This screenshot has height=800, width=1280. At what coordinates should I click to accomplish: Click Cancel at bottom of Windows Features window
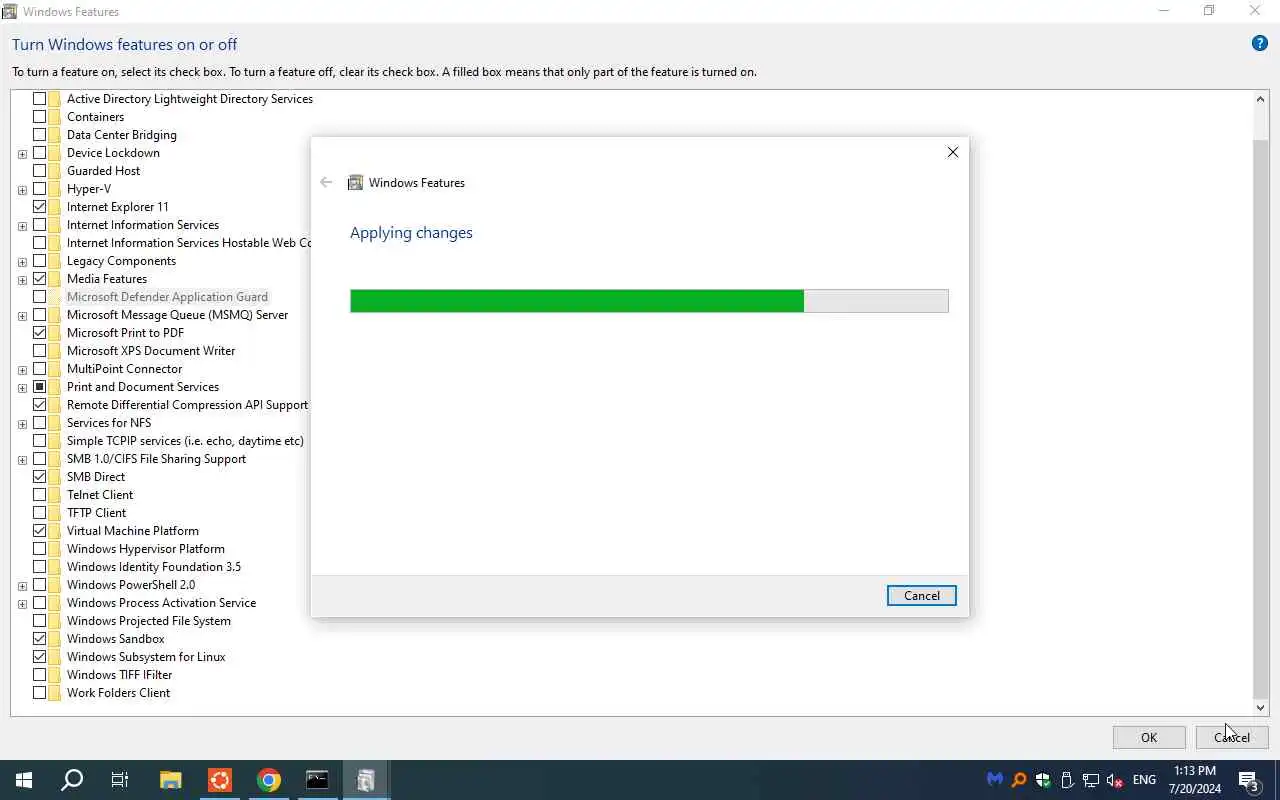[1232, 737]
